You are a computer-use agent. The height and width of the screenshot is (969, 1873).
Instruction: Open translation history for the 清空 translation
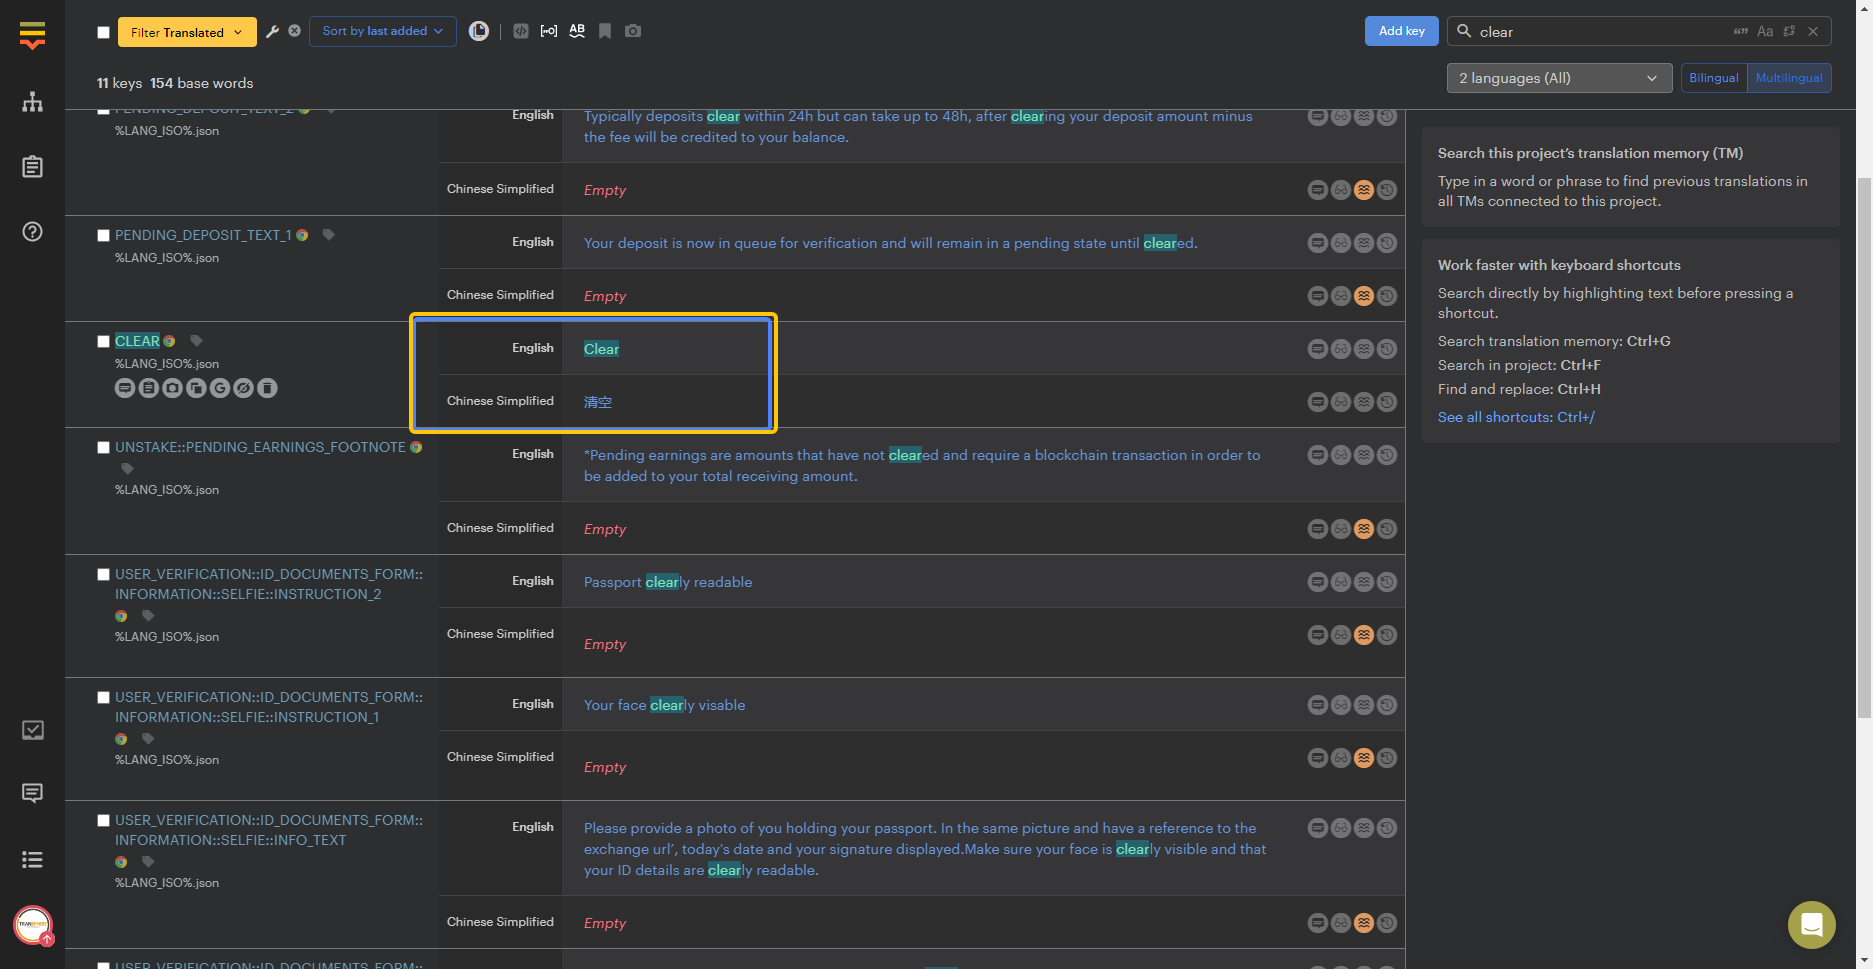click(x=1386, y=401)
